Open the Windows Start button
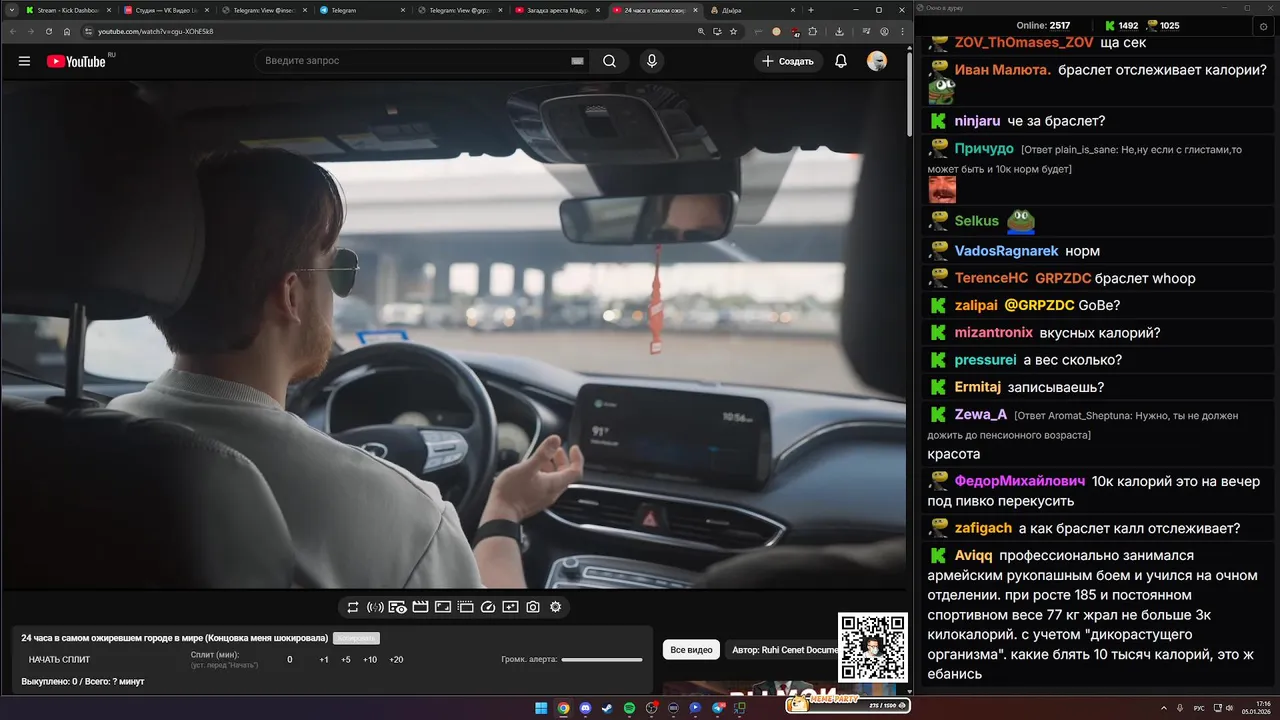 [541, 708]
